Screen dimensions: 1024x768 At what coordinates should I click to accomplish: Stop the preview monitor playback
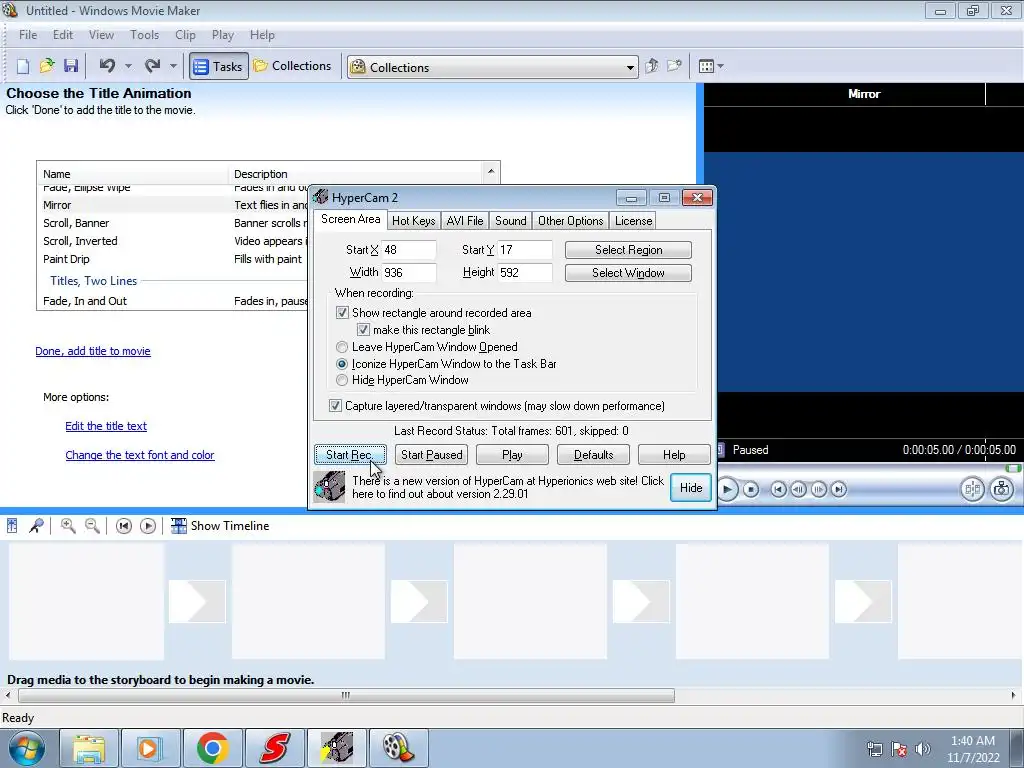pyautogui.click(x=751, y=489)
